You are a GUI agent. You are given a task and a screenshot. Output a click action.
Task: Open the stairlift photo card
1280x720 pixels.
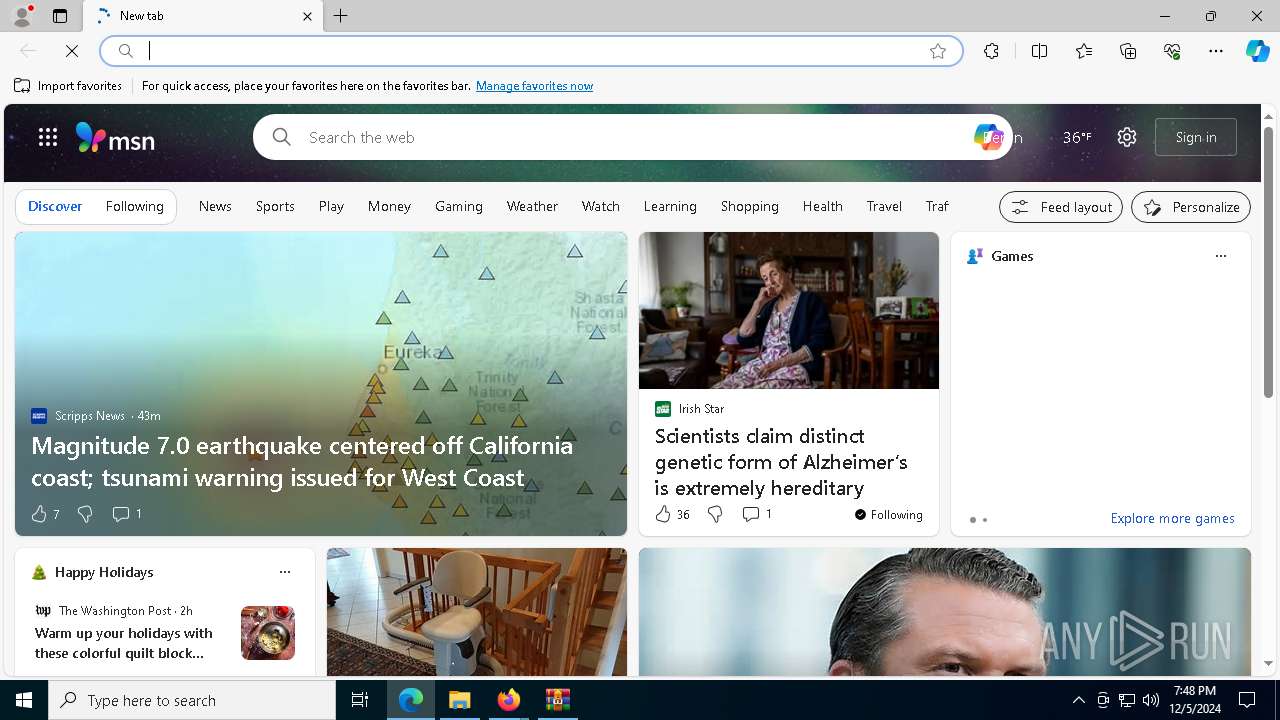[x=477, y=612]
